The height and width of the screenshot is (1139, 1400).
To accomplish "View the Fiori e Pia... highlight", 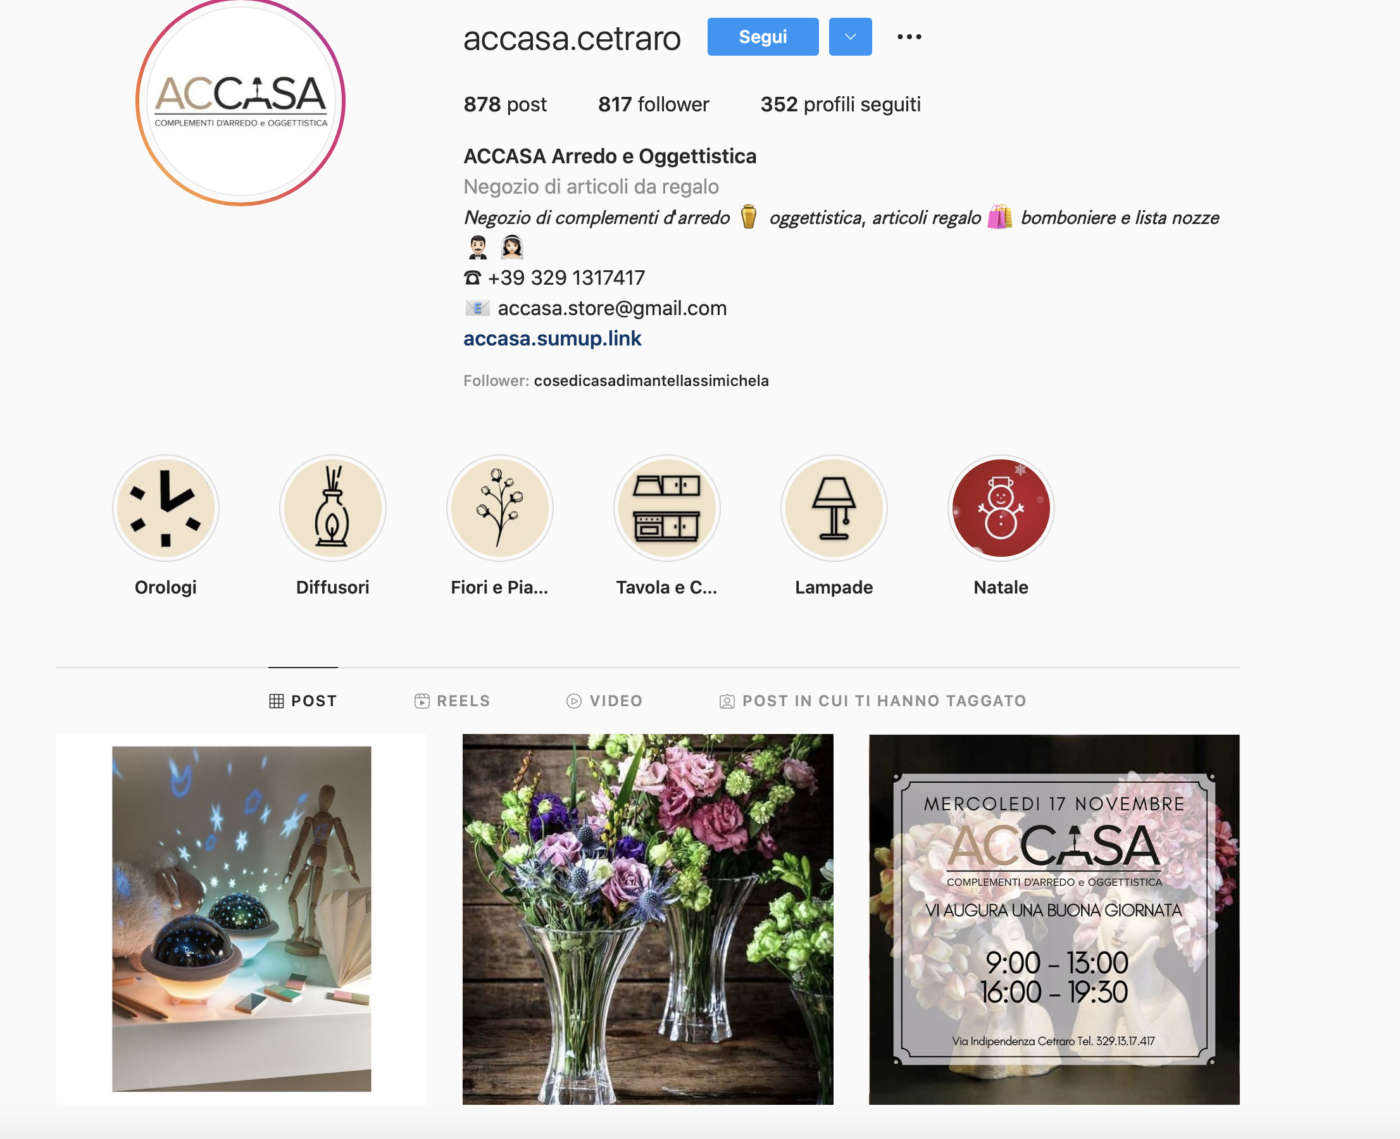I will coord(499,508).
